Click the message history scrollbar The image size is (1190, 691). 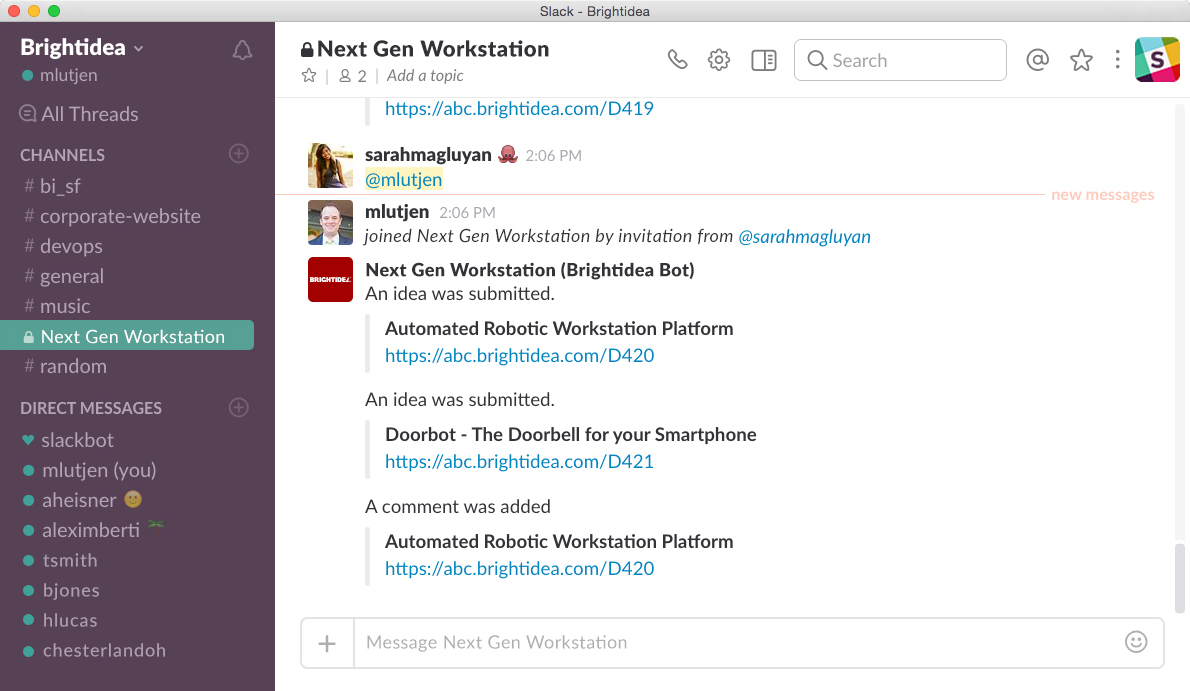(1180, 577)
